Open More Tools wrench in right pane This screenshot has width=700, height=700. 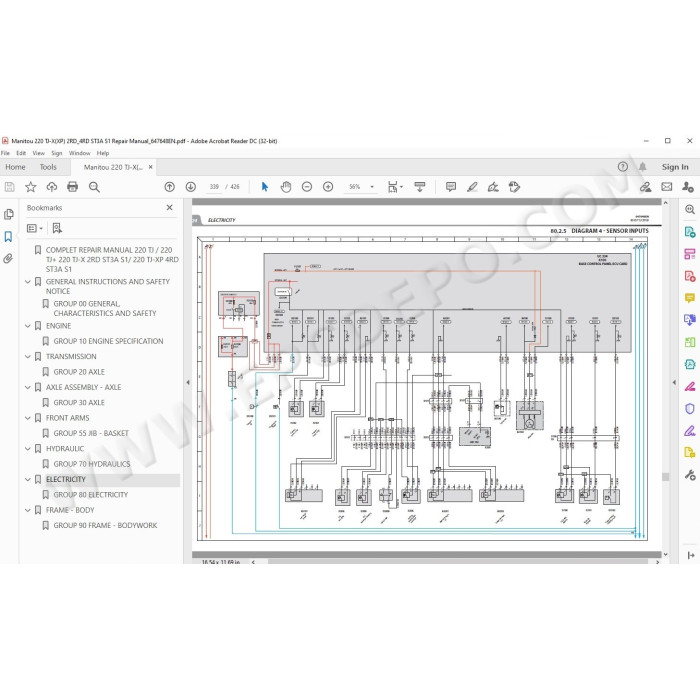[x=690, y=475]
